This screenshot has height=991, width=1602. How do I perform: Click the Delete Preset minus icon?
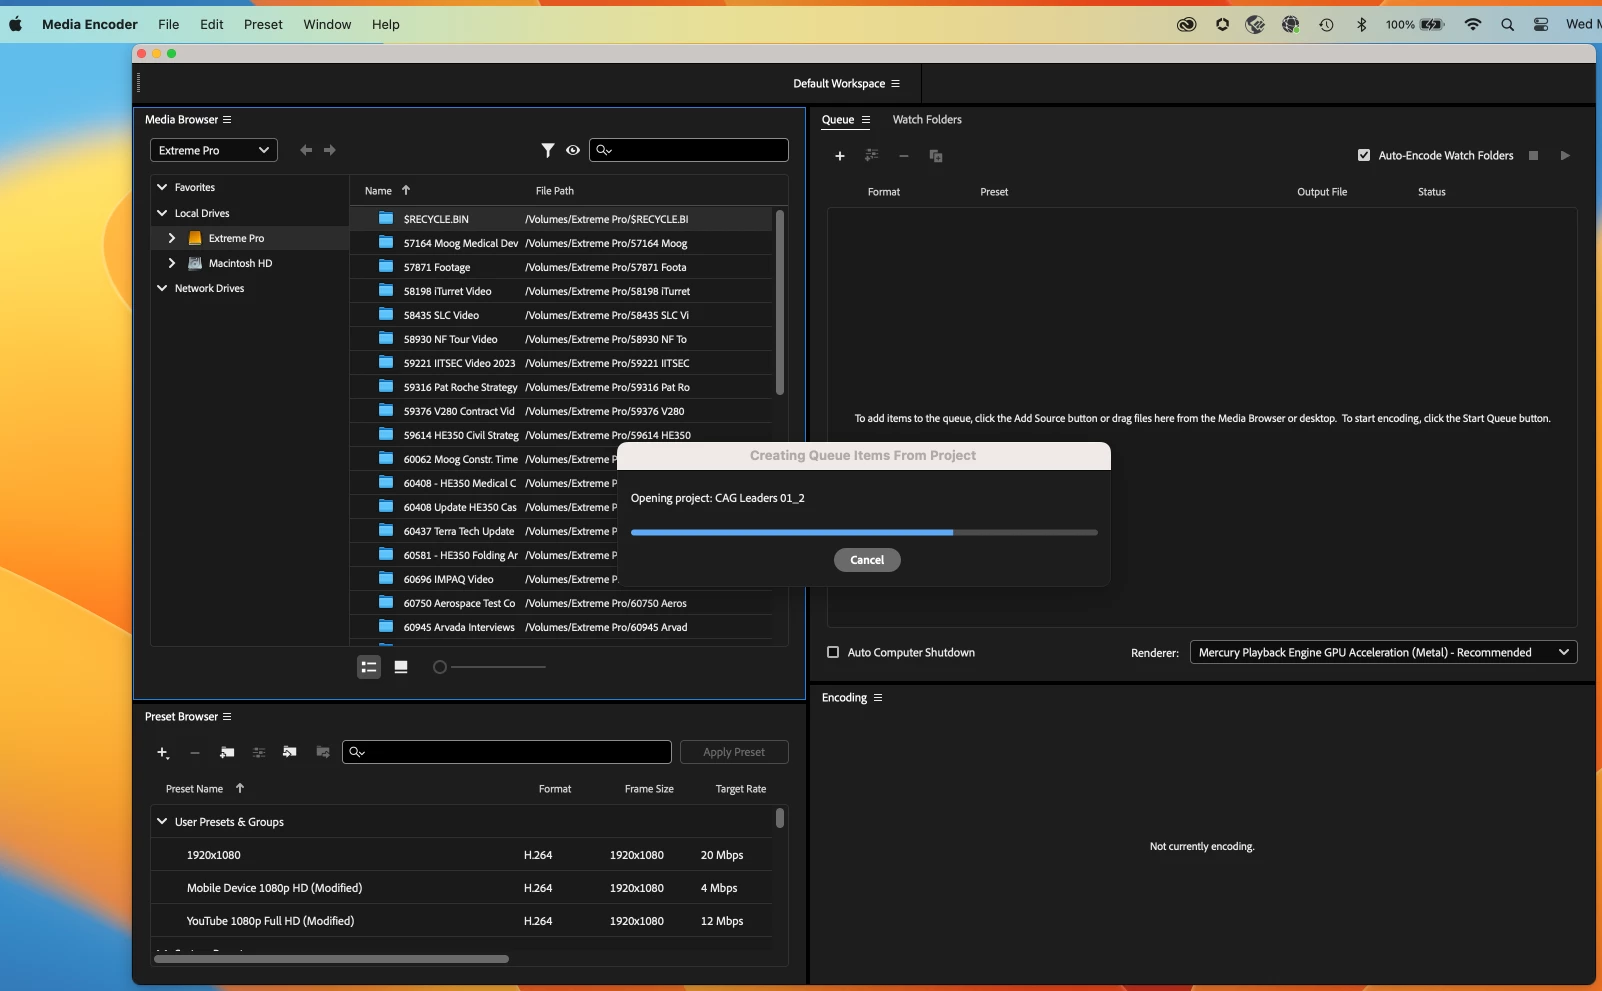coord(195,752)
